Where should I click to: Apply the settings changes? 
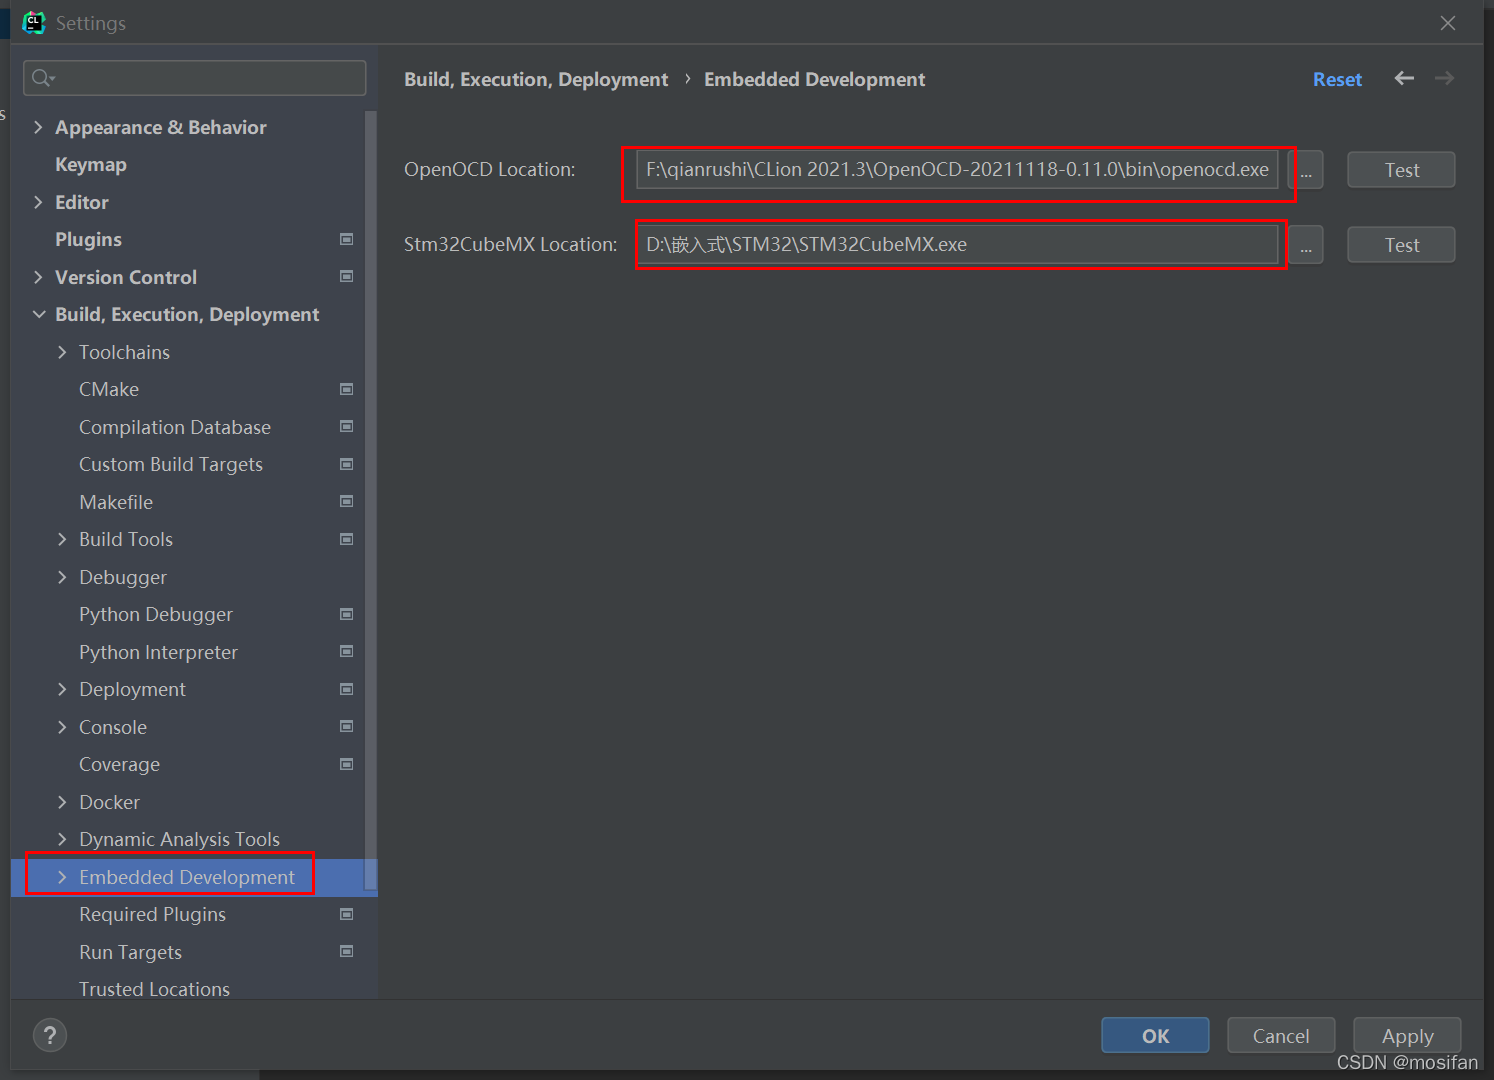[1407, 1036]
